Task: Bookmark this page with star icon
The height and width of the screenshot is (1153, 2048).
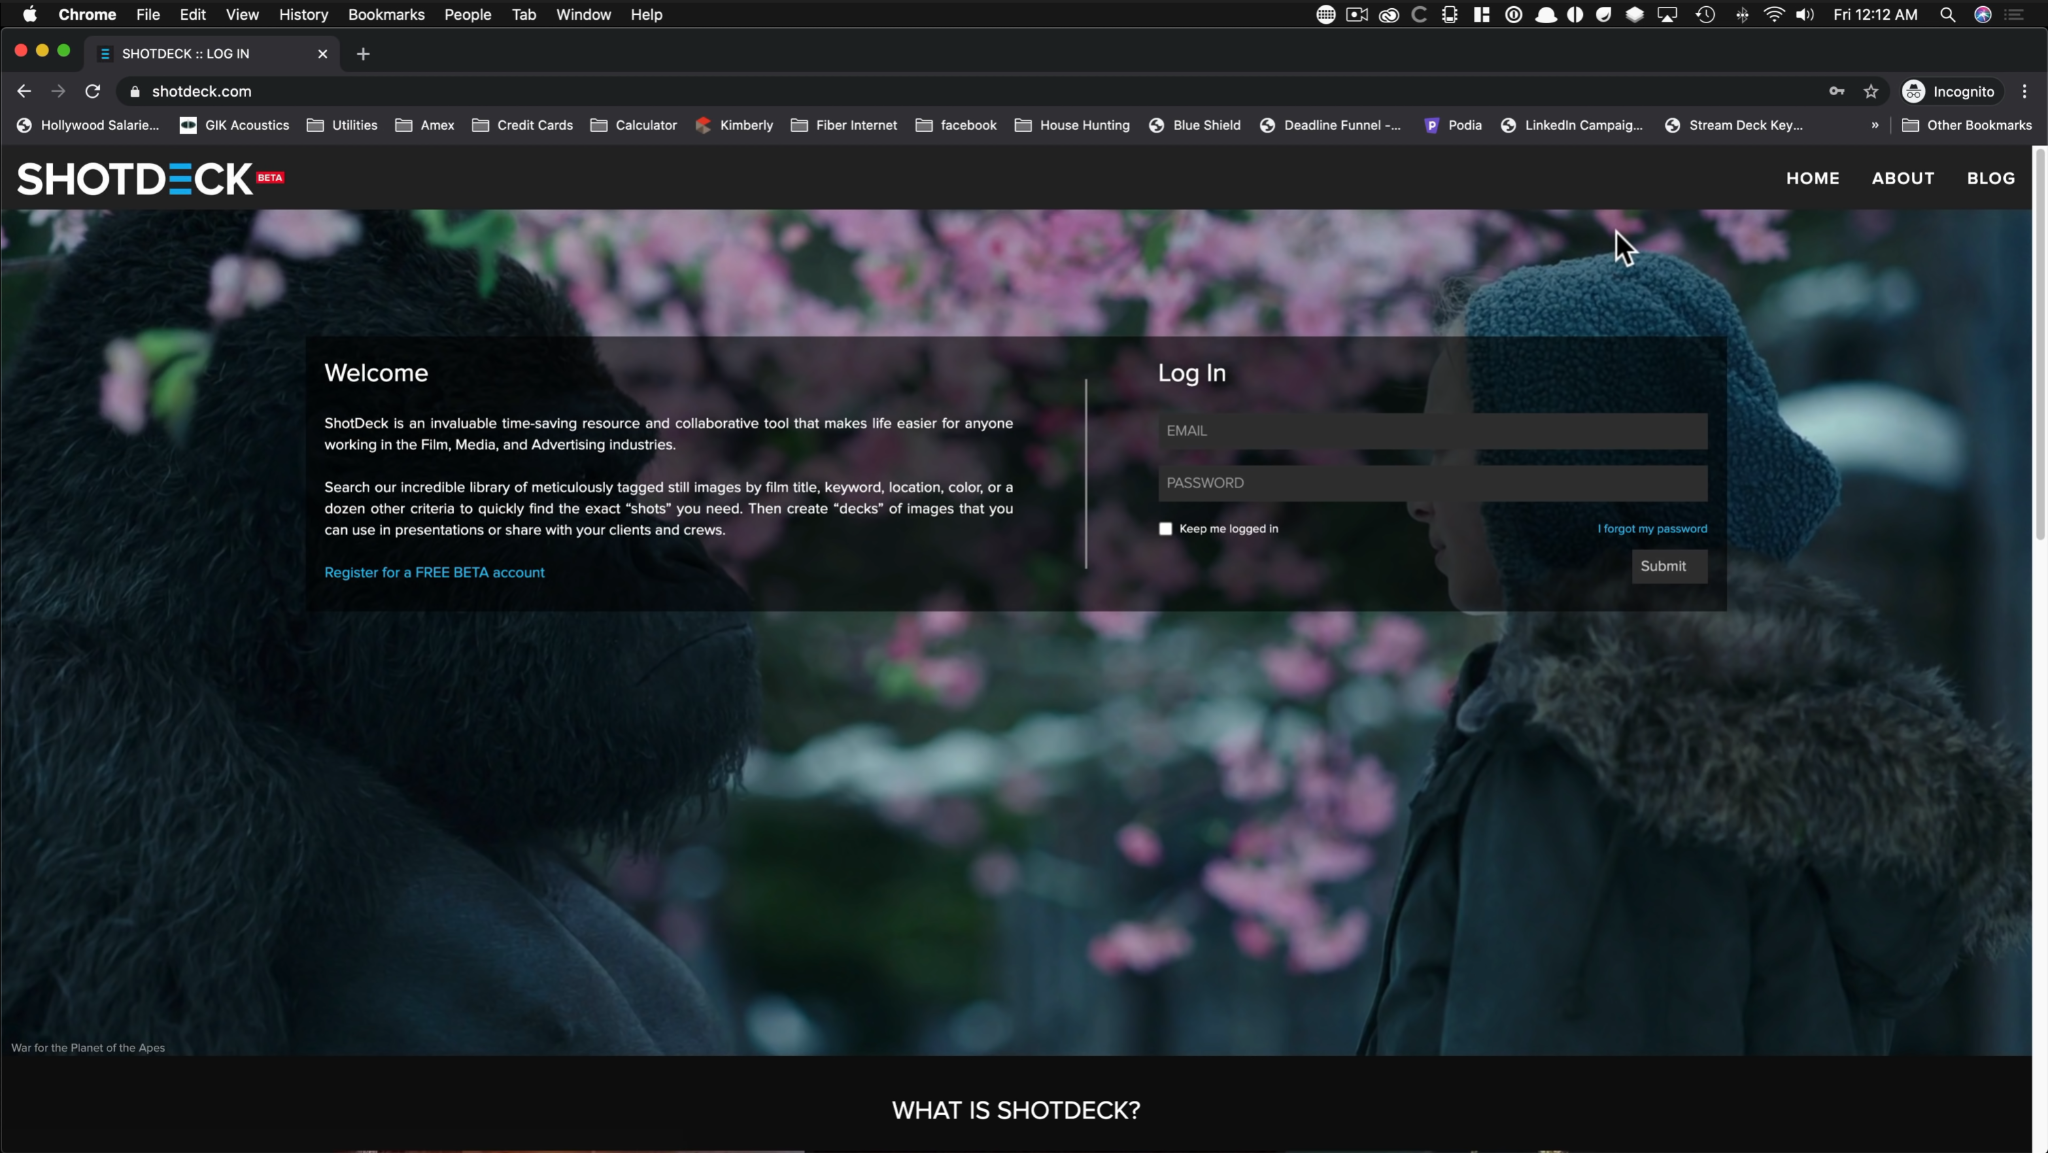Action: coord(1871,91)
